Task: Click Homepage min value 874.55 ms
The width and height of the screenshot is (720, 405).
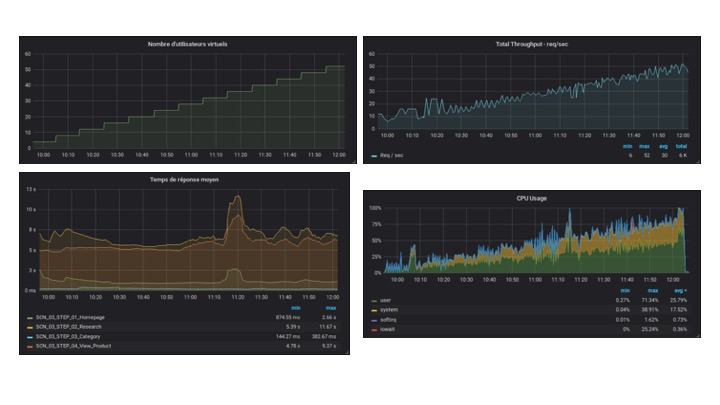Action: (288, 317)
